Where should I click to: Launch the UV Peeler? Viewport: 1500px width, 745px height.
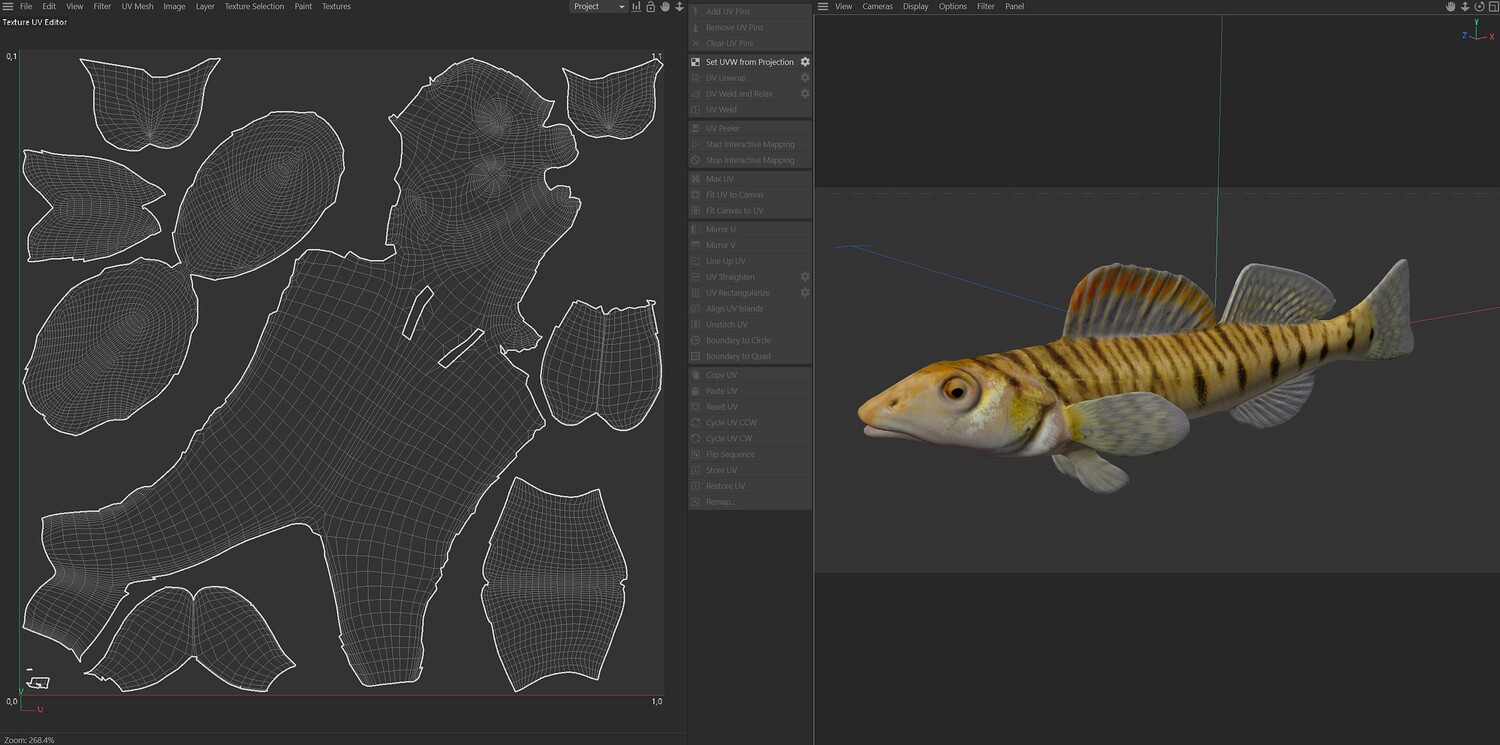(x=750, y=128)
